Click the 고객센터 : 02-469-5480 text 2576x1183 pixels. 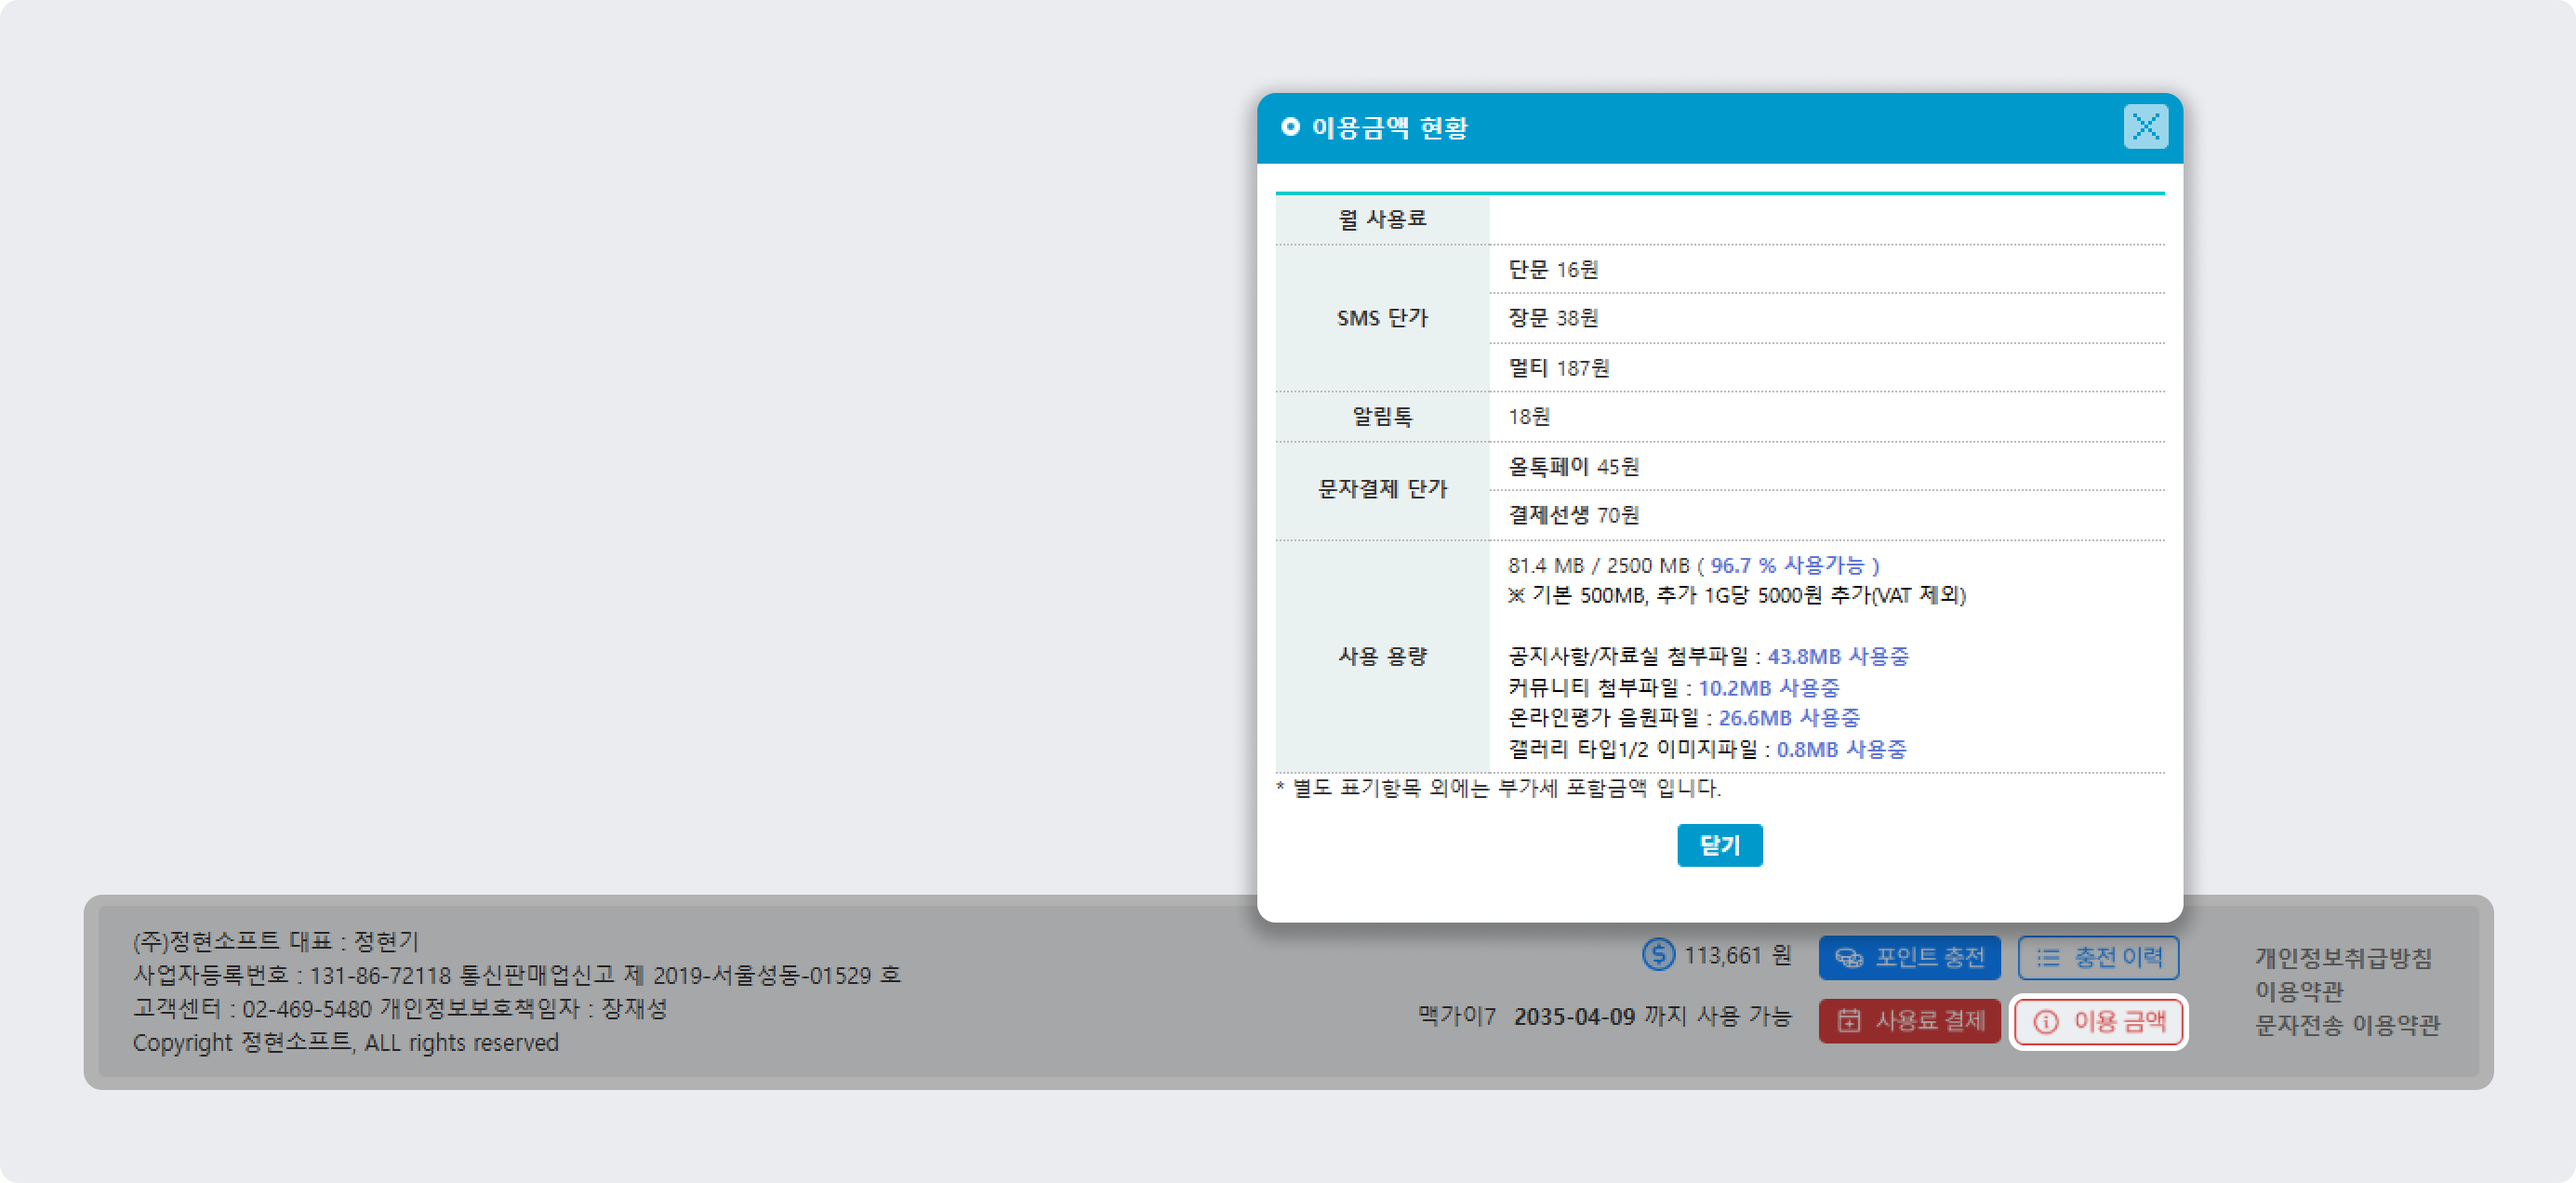pos(252,1009)
